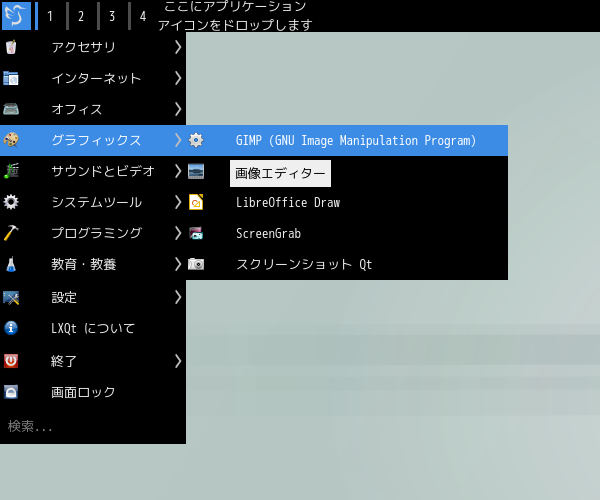
Task: Click the システムツール gear icon
Action: tap(11, 202)
